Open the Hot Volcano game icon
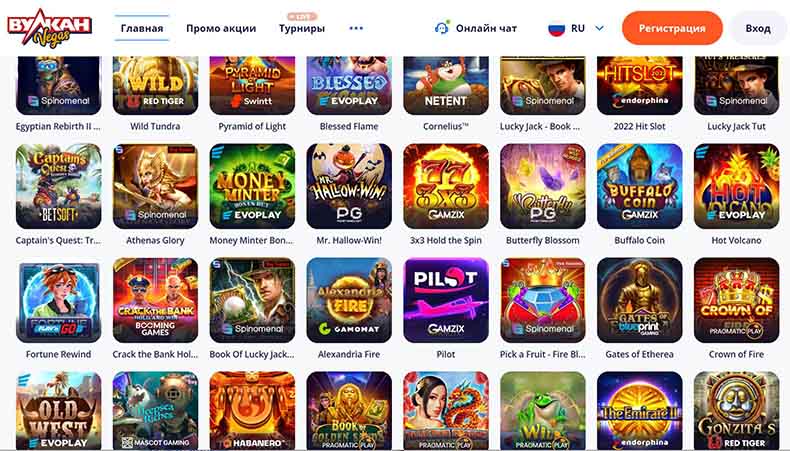Screen dimensions: 790x451 tap(737, 186)
